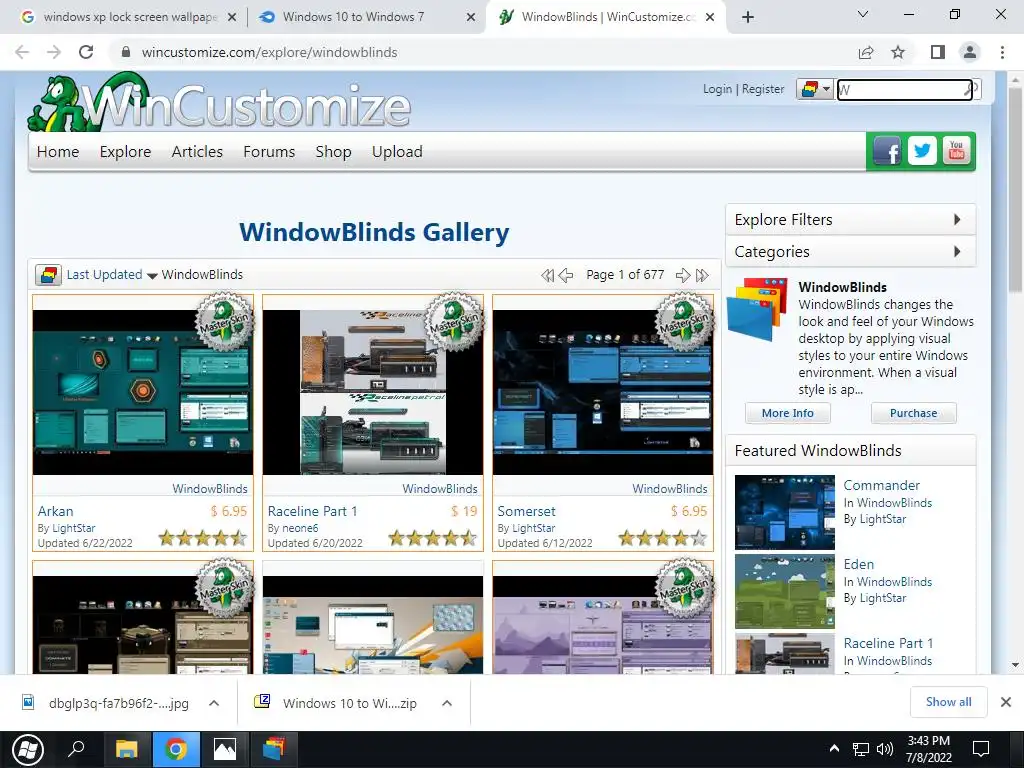Open Last Updated sort dropdown
The height and width of the screenshot is (768, 1024).
[112, 275]
